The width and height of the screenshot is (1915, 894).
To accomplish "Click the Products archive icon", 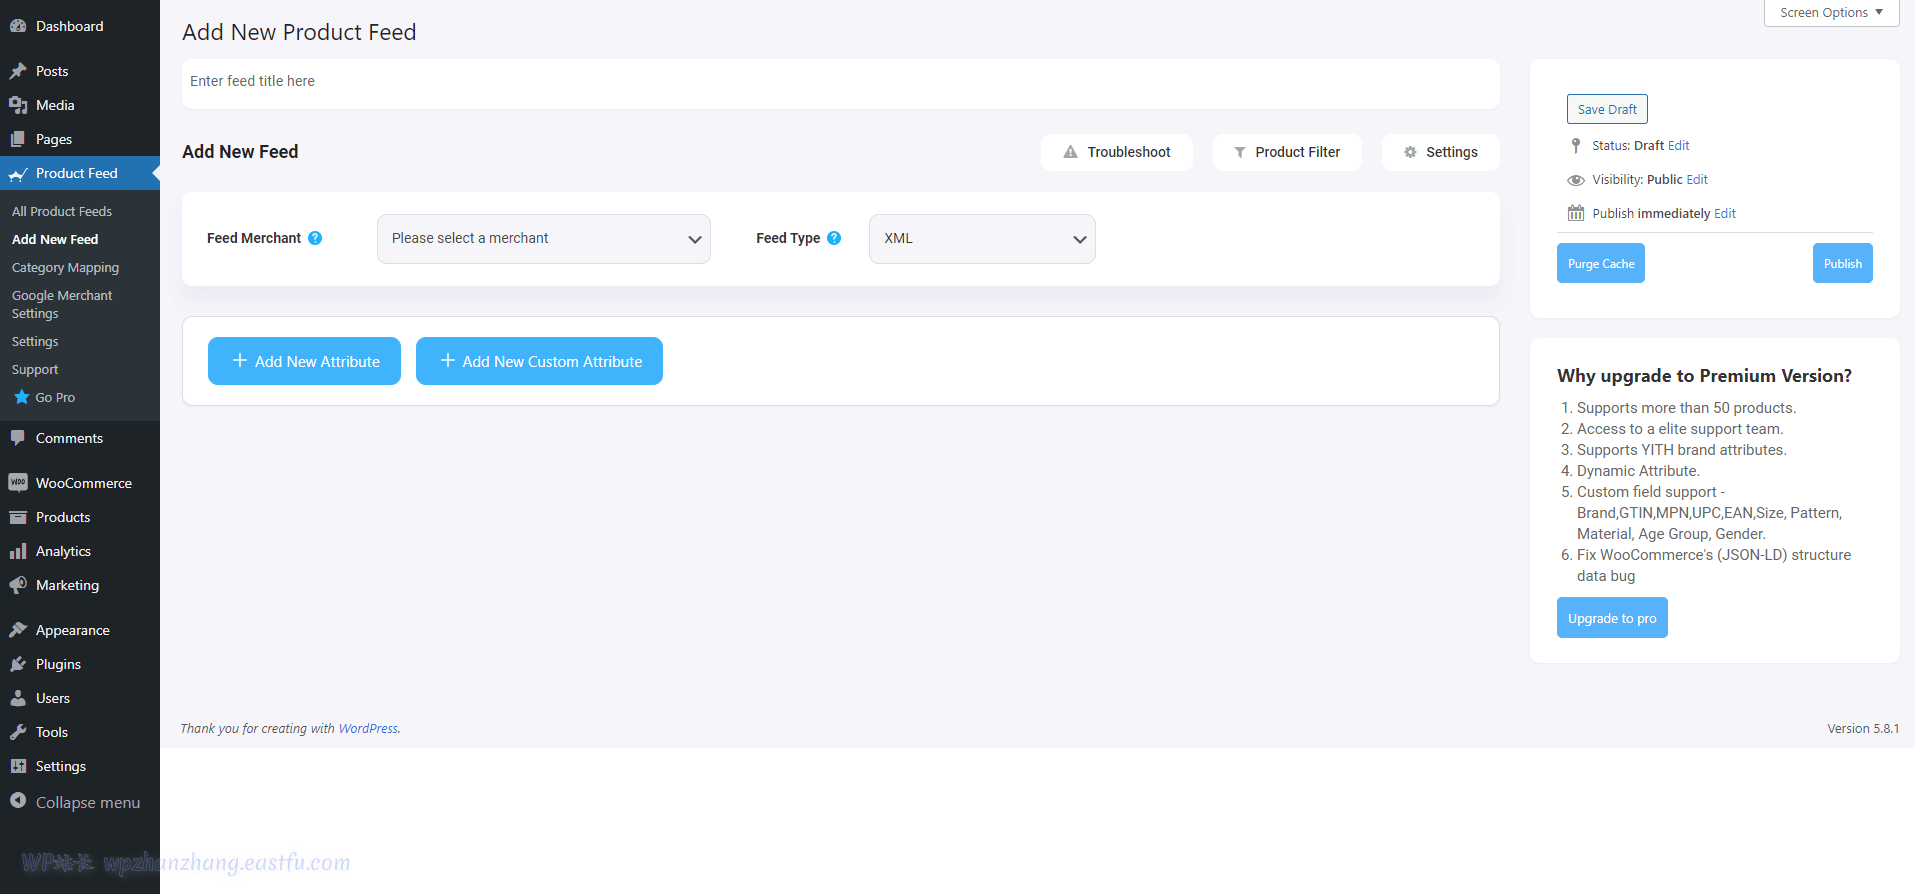I will 18,517.
